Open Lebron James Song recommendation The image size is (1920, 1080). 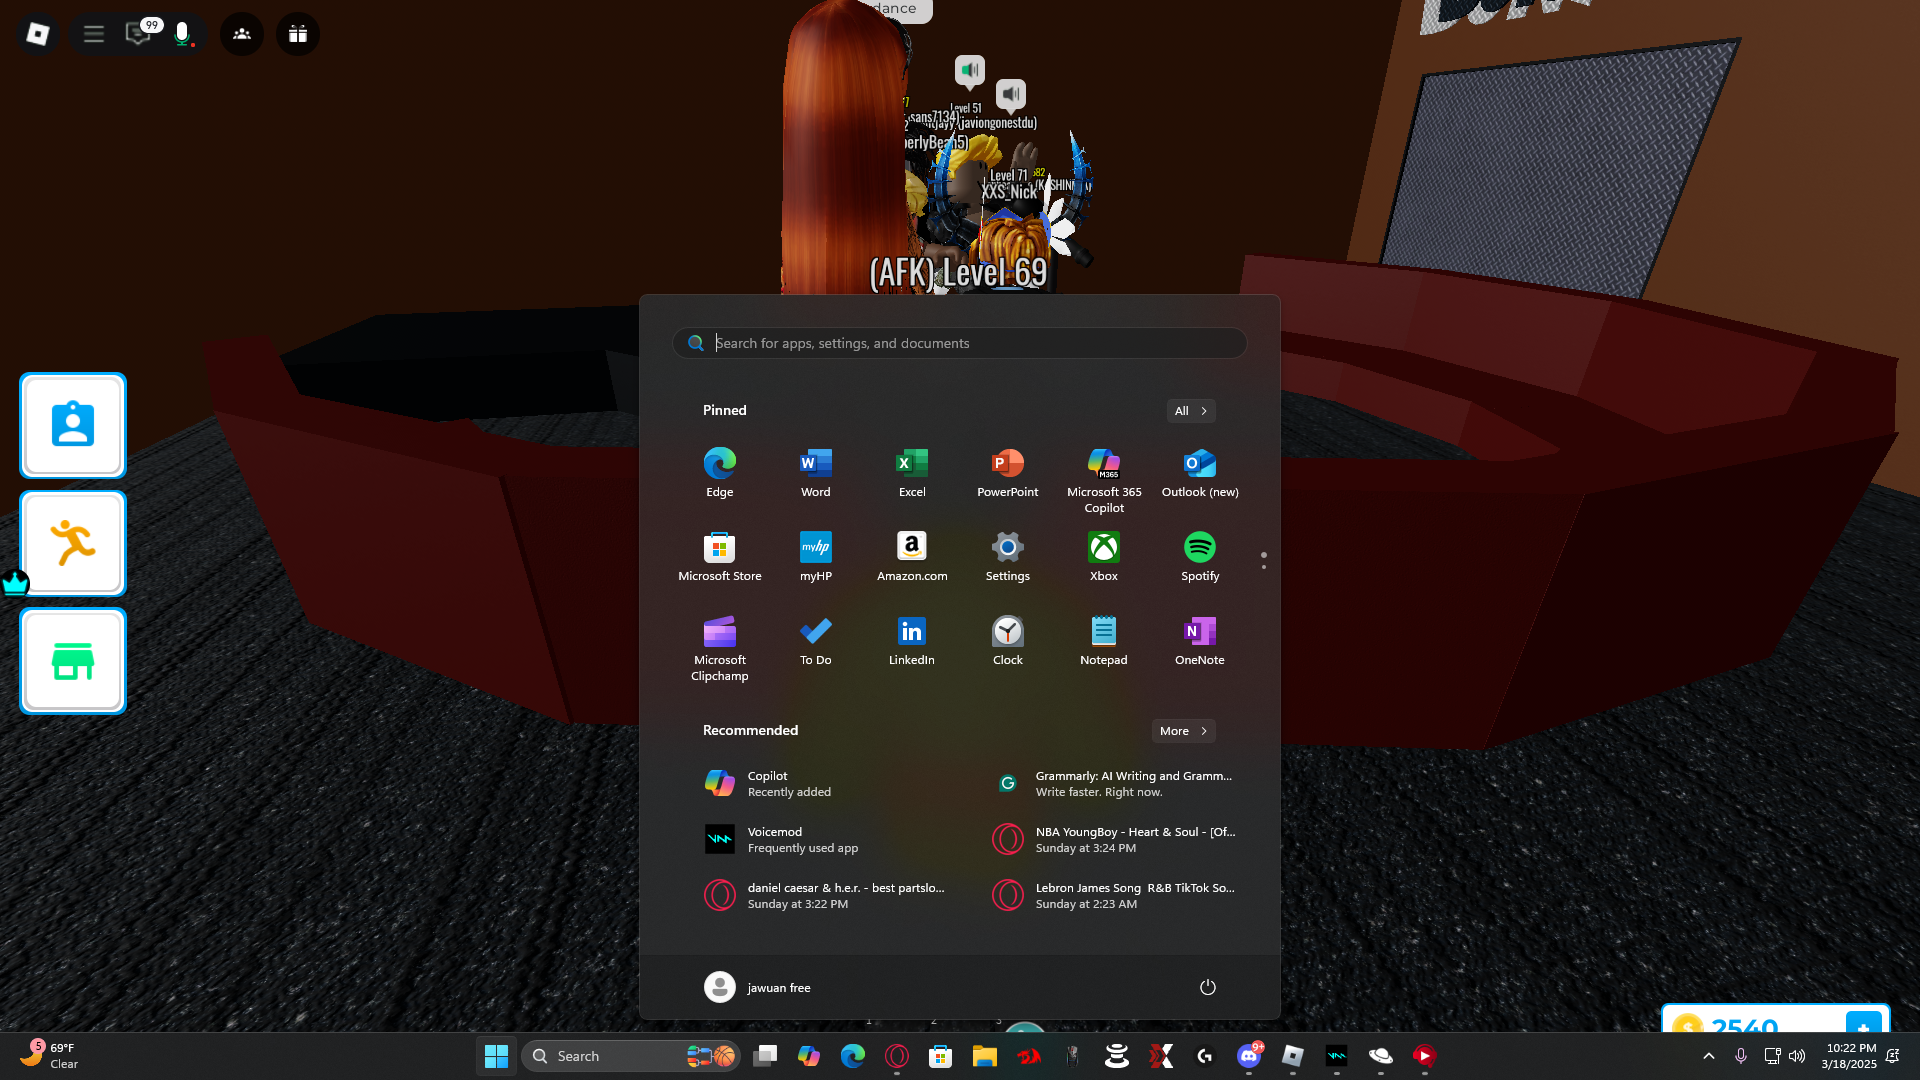coord(1112,895)
